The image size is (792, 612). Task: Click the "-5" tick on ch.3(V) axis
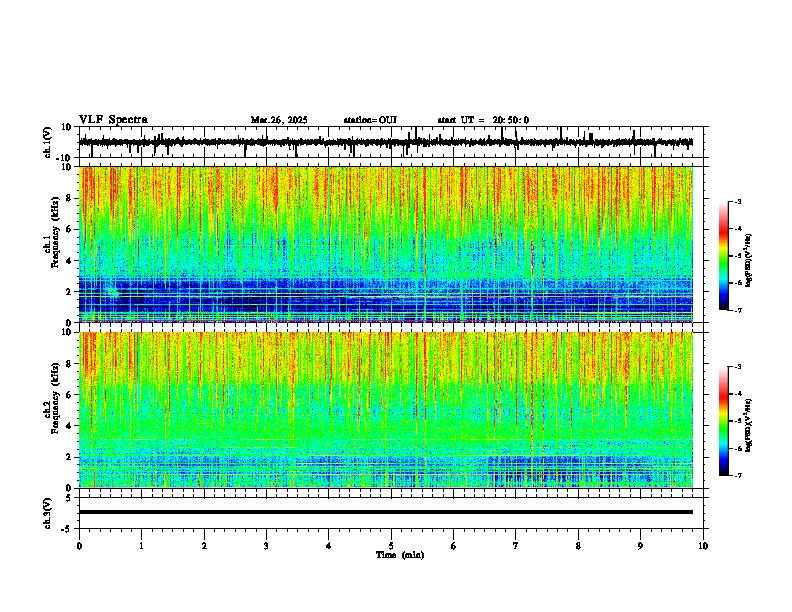[67, 529]
